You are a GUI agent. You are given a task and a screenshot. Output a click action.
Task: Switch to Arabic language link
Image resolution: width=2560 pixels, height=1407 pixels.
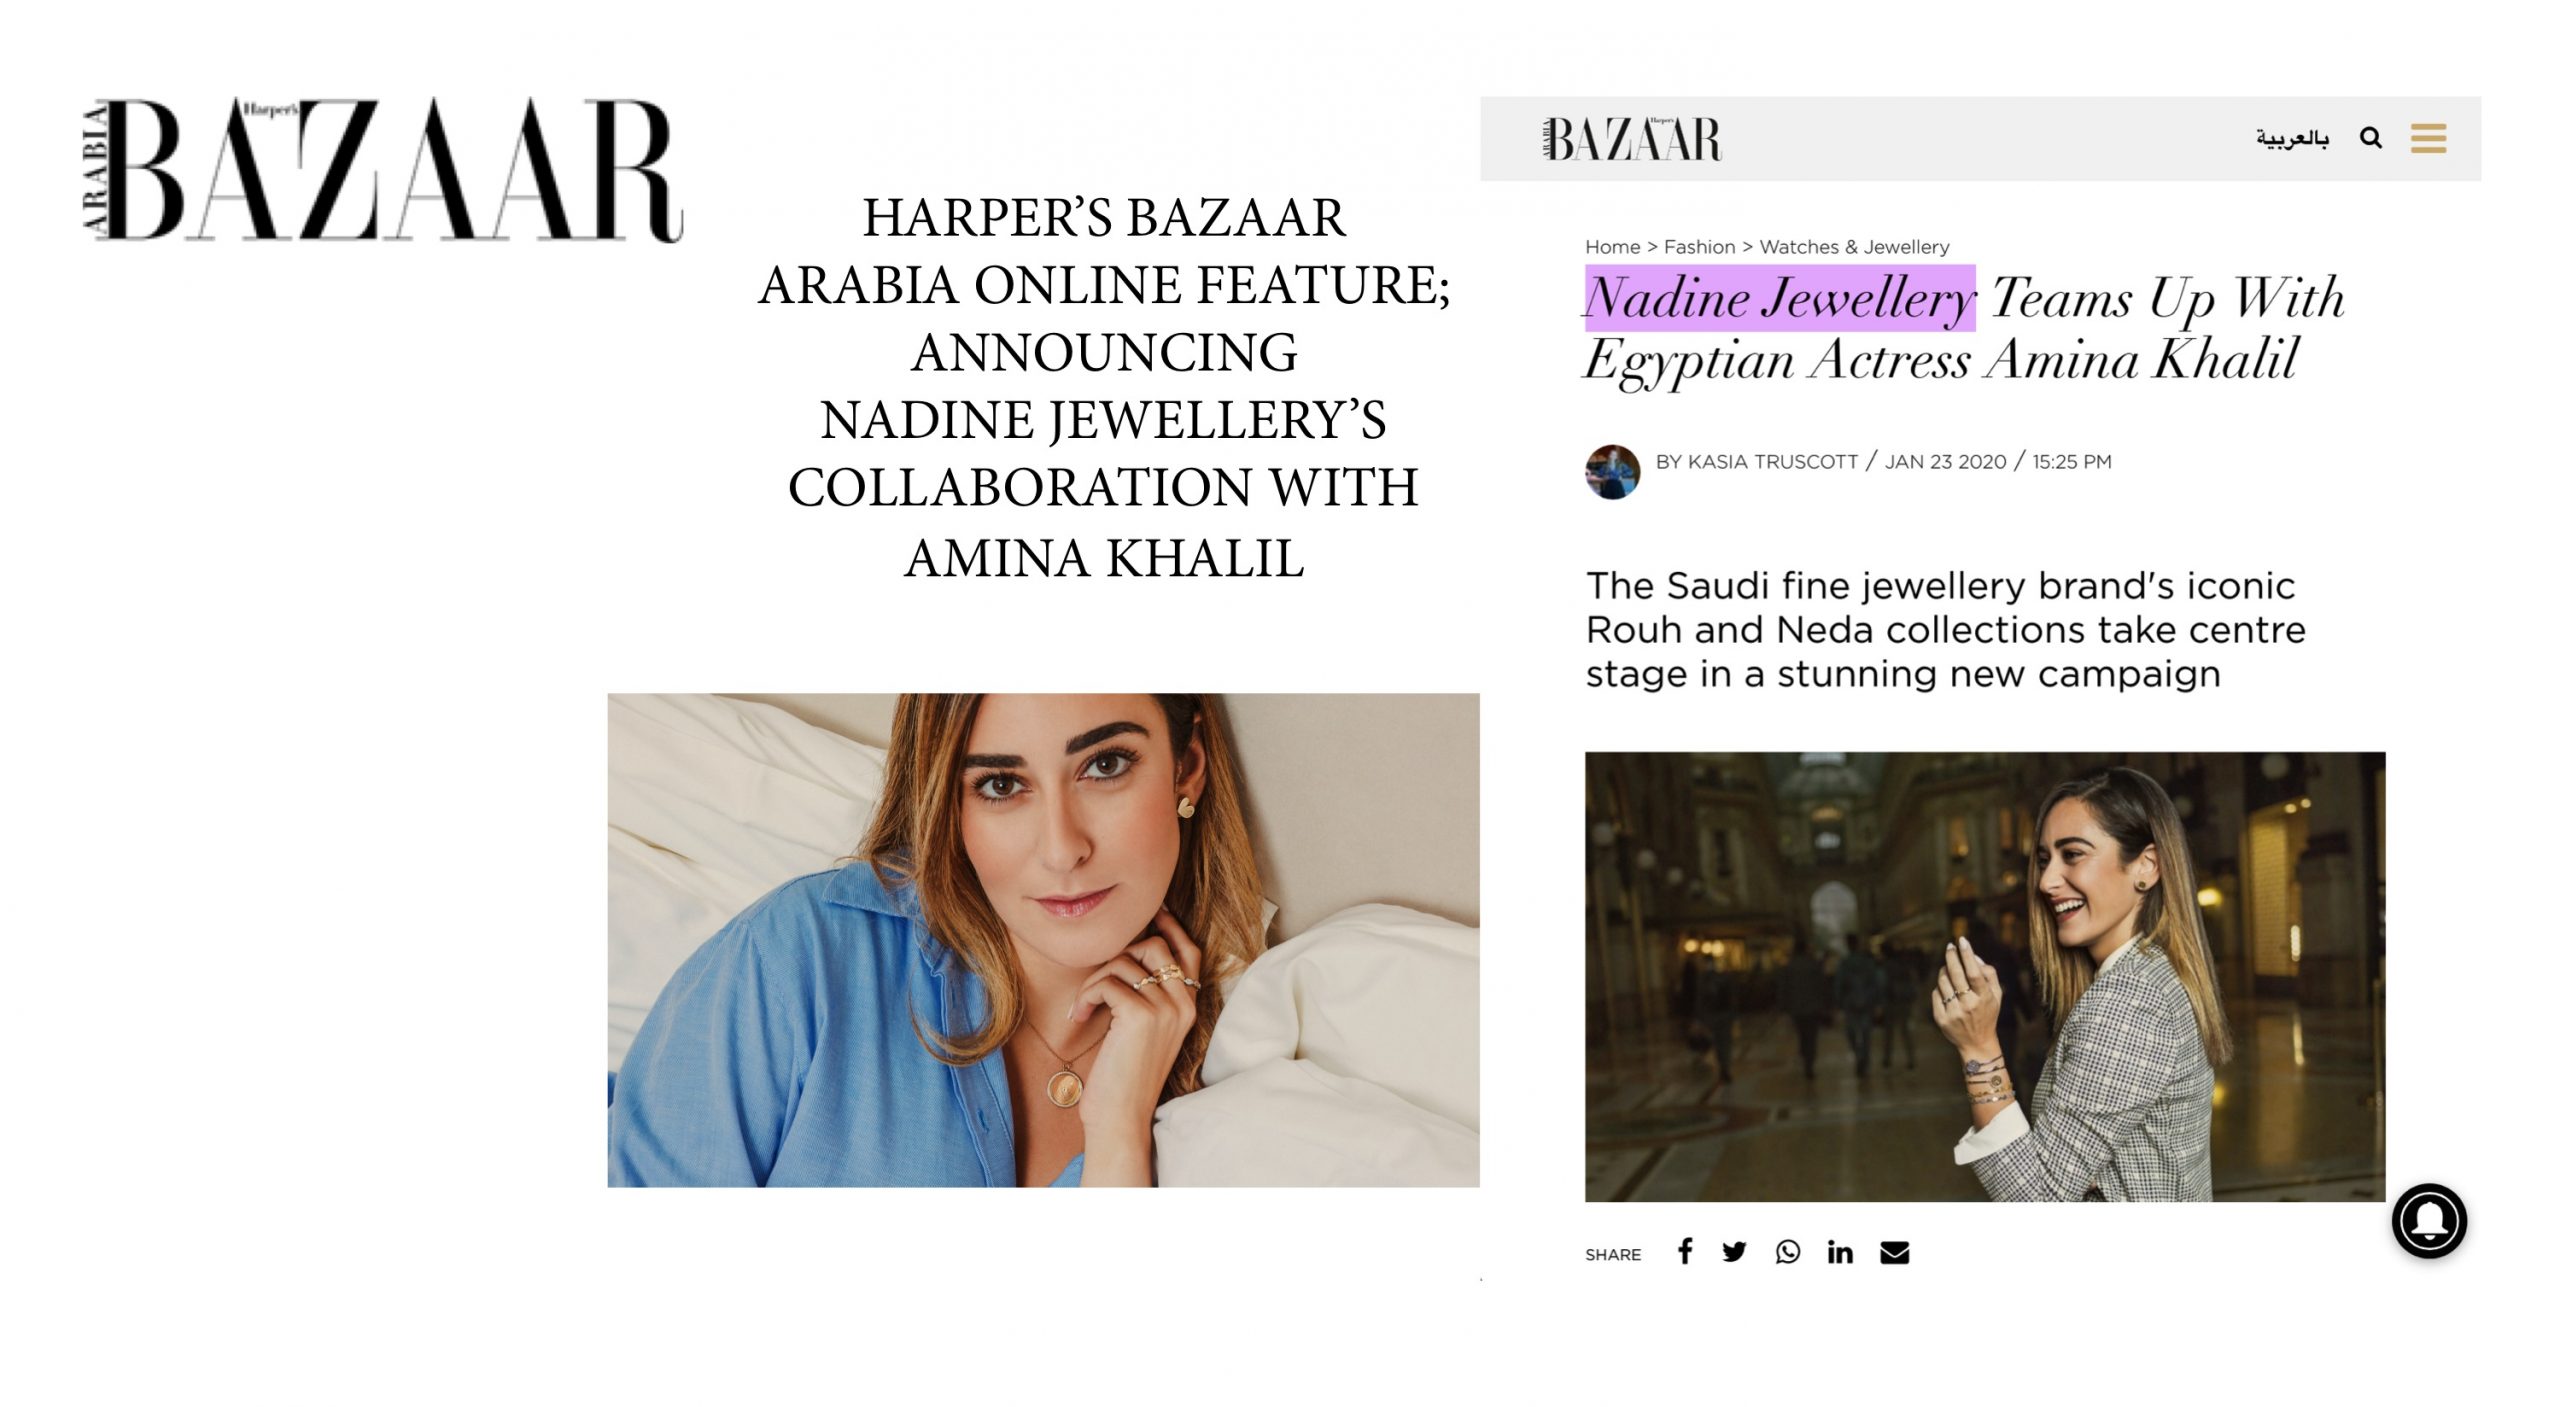tap(2292, 138)
